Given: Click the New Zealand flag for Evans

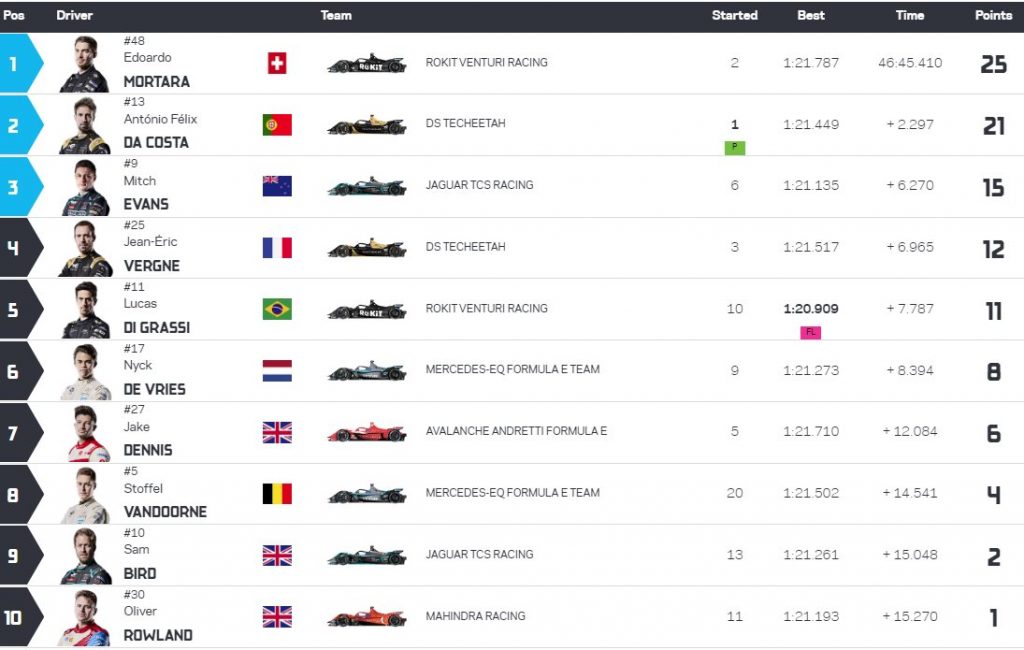Looking at the screenshot, I should [x=277, y=186].
